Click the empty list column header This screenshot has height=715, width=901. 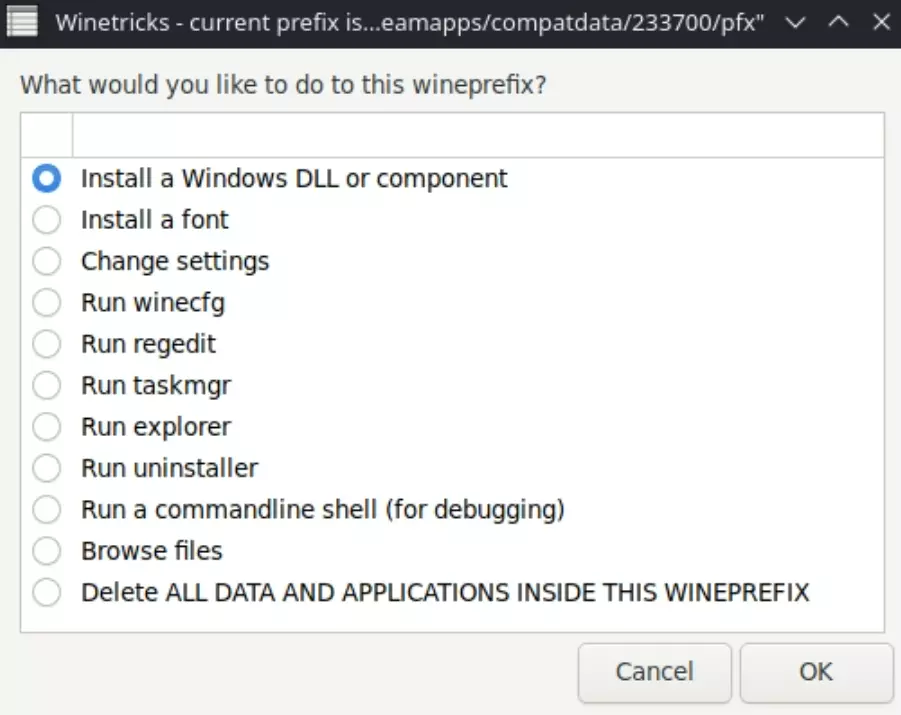click(x=478, y=135)
